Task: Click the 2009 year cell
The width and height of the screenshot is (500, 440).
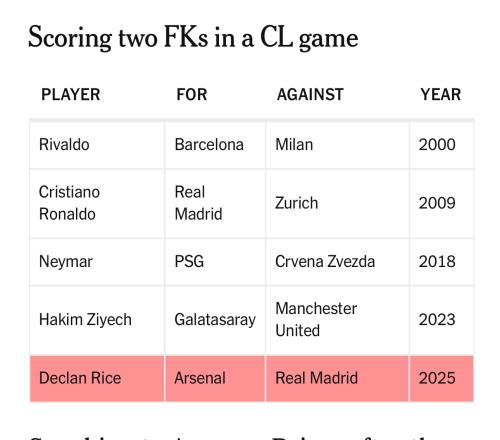Action: tap(442, 203)
